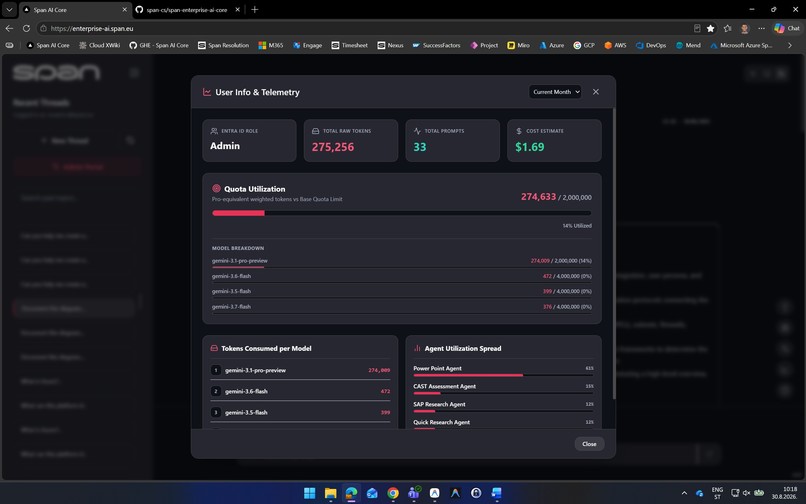Switch to the Span AI Core browser tab
This screenshot has height=504, width=806.
click(x=75, y=9)
